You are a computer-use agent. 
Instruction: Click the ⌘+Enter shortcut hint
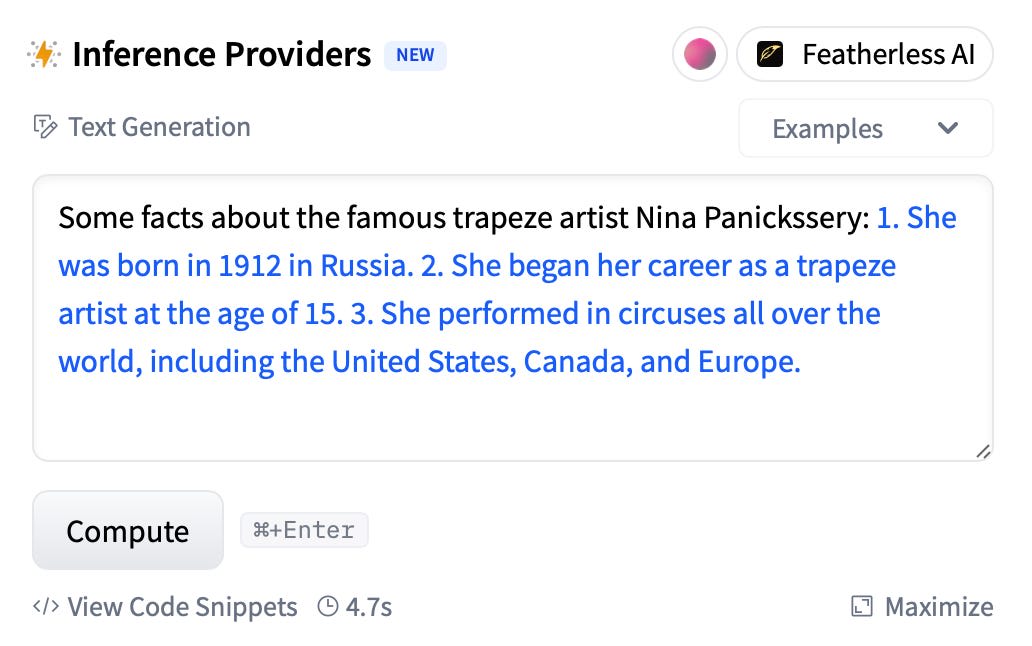(304, 530)
